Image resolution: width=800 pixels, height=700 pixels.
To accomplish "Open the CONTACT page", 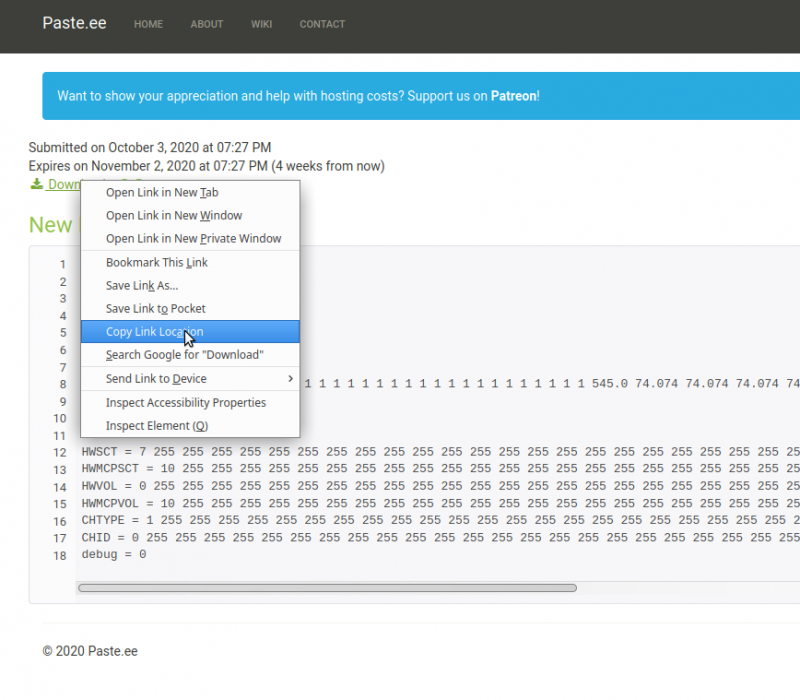I will 322,24.
